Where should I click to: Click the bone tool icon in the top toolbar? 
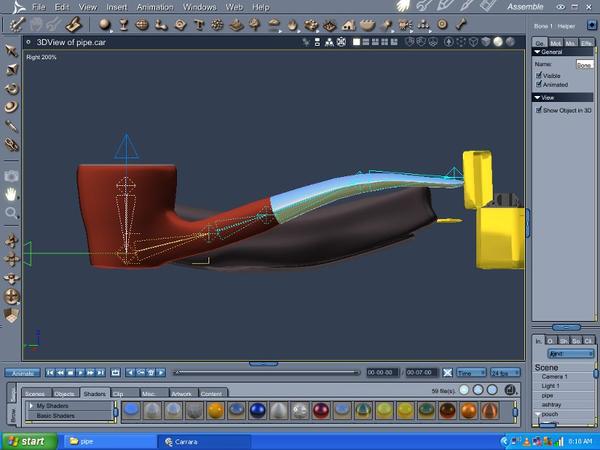(x=461, y=24)
